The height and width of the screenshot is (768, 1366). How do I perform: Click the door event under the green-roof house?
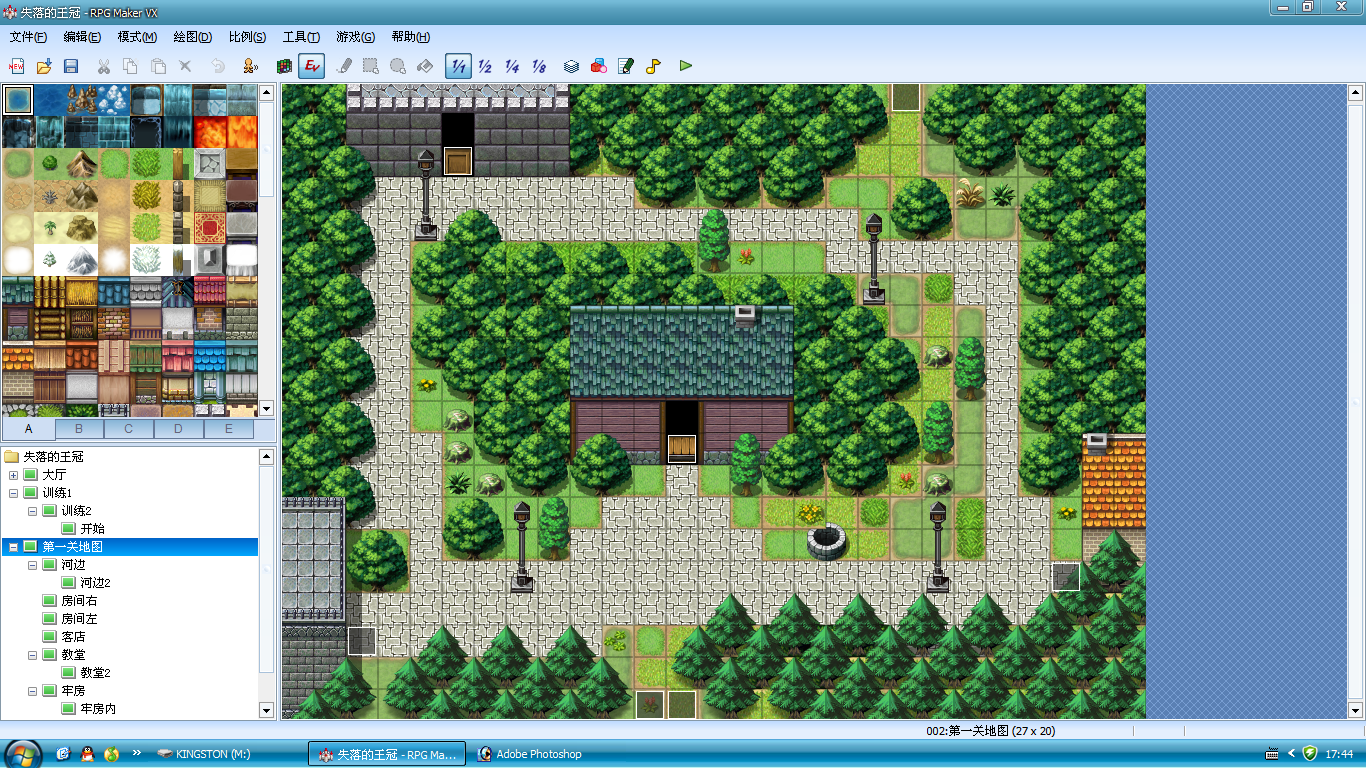coord(683,449)
